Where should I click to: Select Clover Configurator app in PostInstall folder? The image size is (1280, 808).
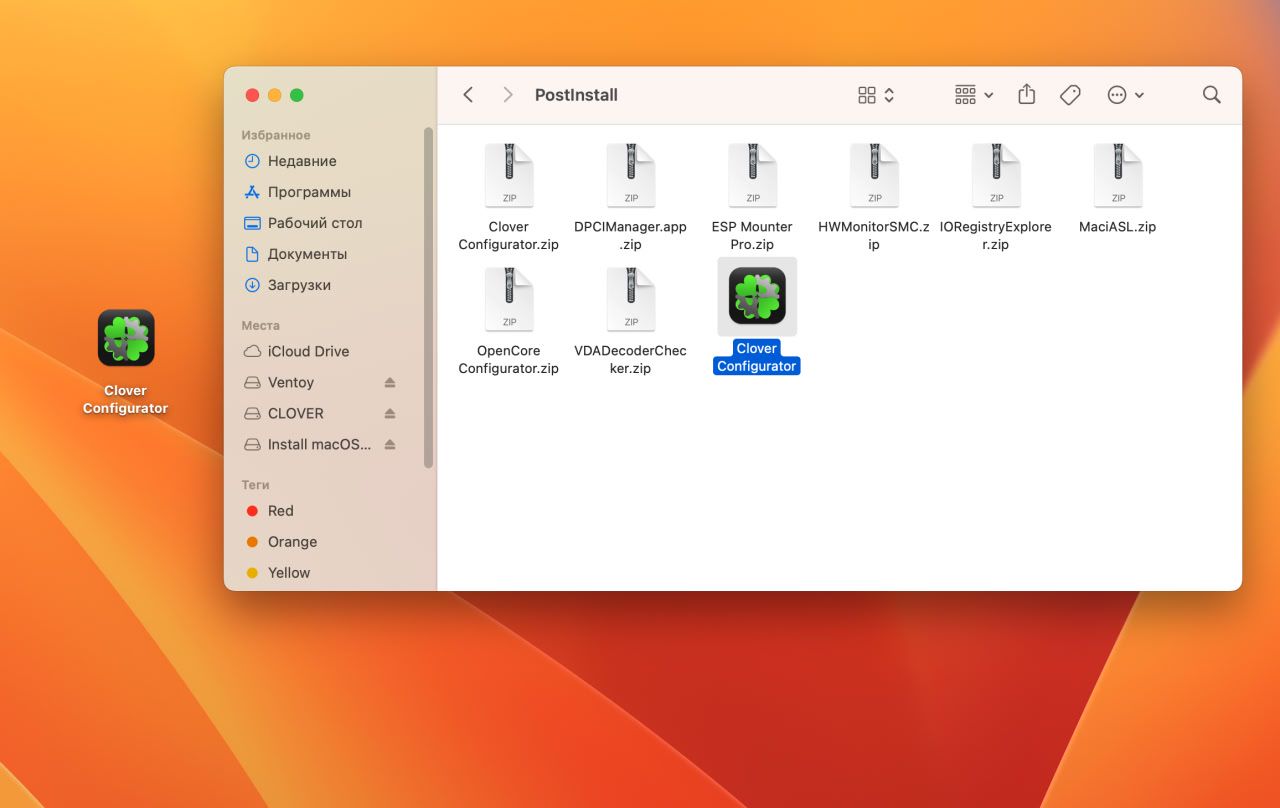[x=756, y=297]
